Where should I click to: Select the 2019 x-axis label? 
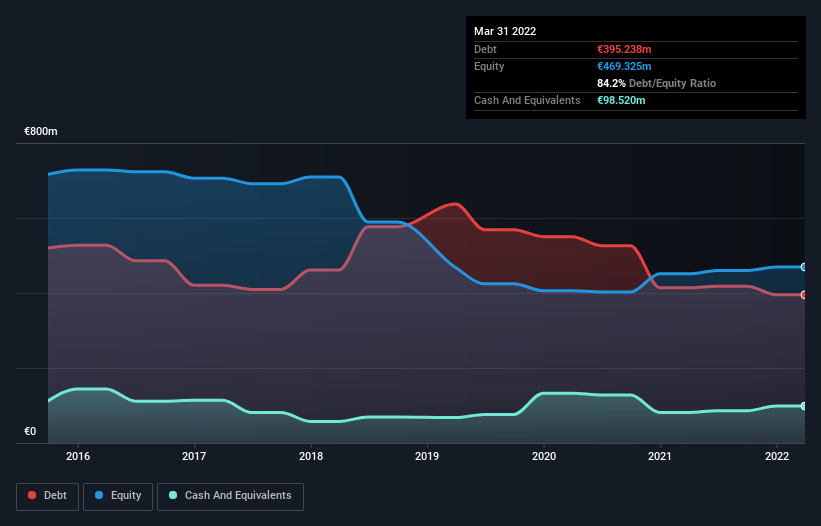pyautogui.click(x=427, y=456)
